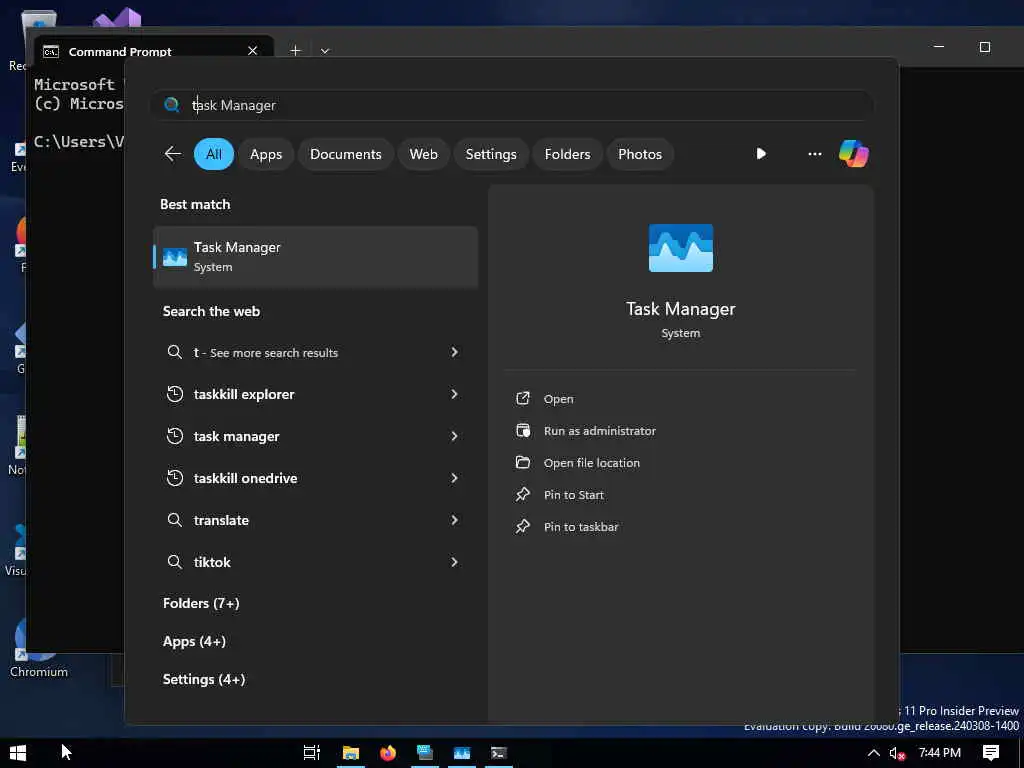
Task: Choose Run as administrator
Action: [x=600, y=431]
